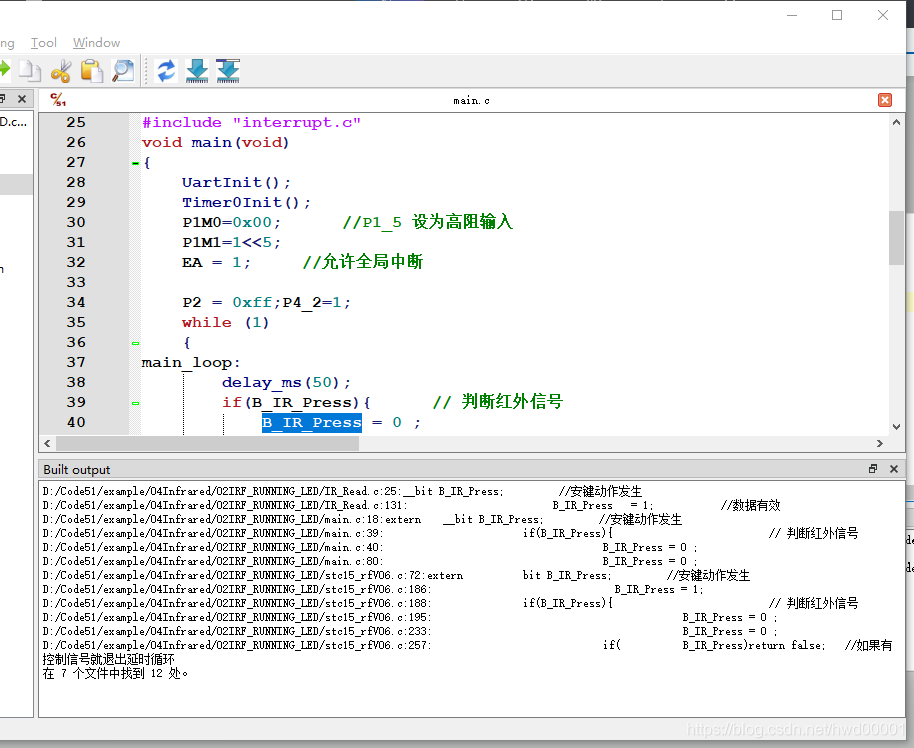This screenshot has height=748, width=914.
Task: Click horizontal scrollbar right arrow
Action: 880,443
